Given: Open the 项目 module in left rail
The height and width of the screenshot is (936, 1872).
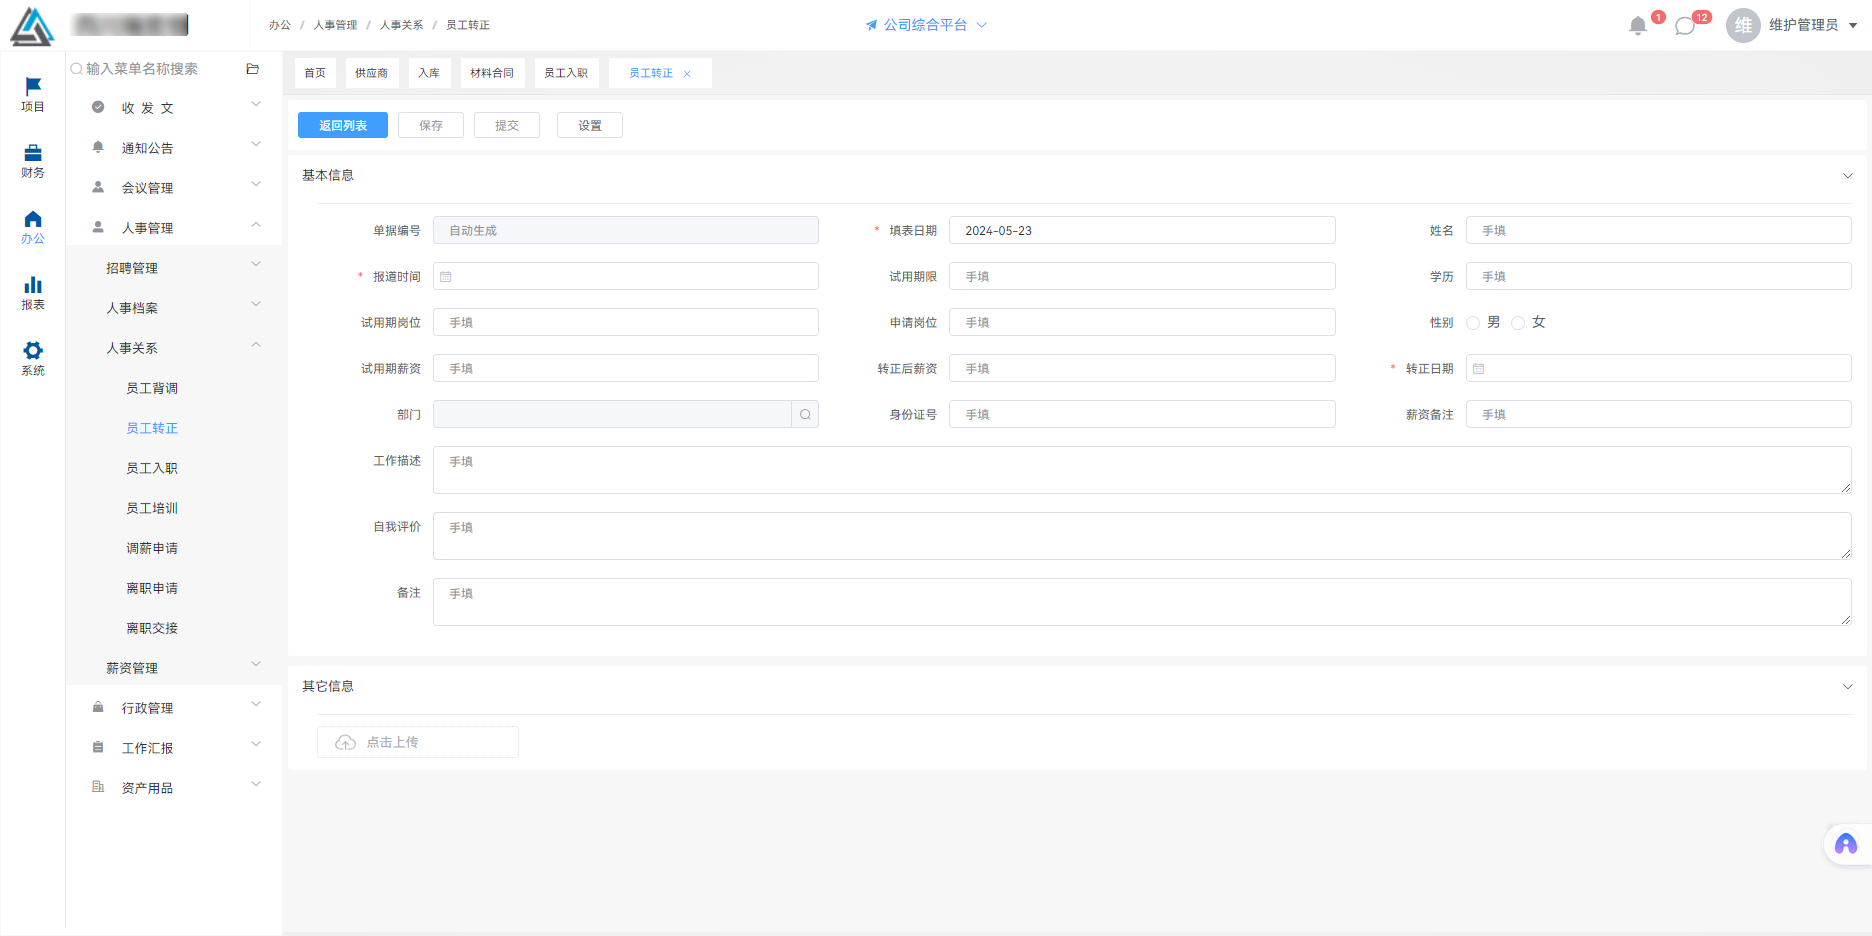Looking at the screenshot, I should pos(33,94).
